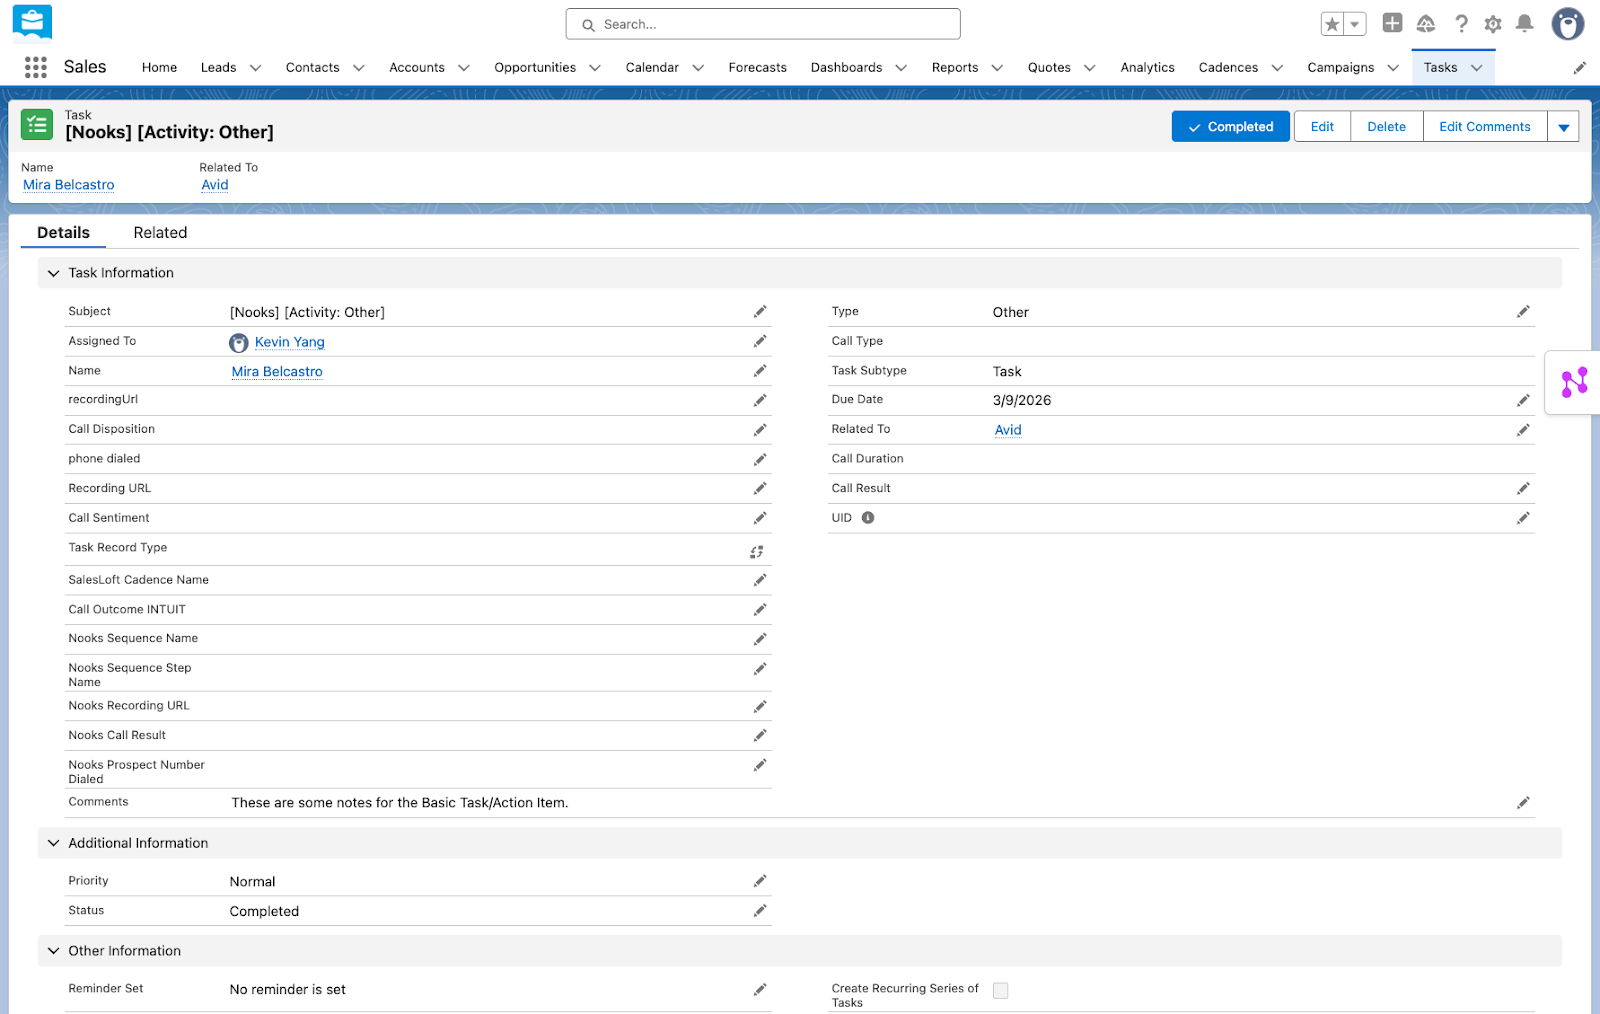This screenshot has height=1014, width=1600.
Task: Open the App Launcher grid icon
Action: coord(36,67)
